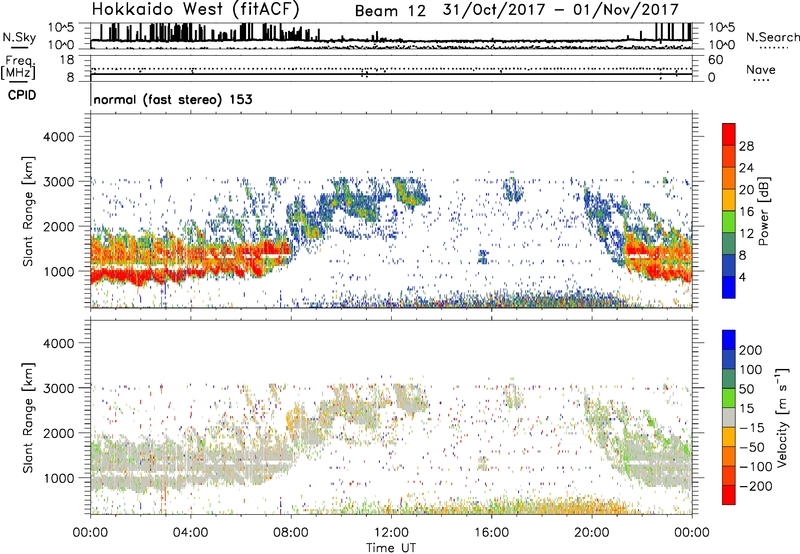The image size is (800, 554).
Task: Click the '20:00' time tick label
Action: 591,533
